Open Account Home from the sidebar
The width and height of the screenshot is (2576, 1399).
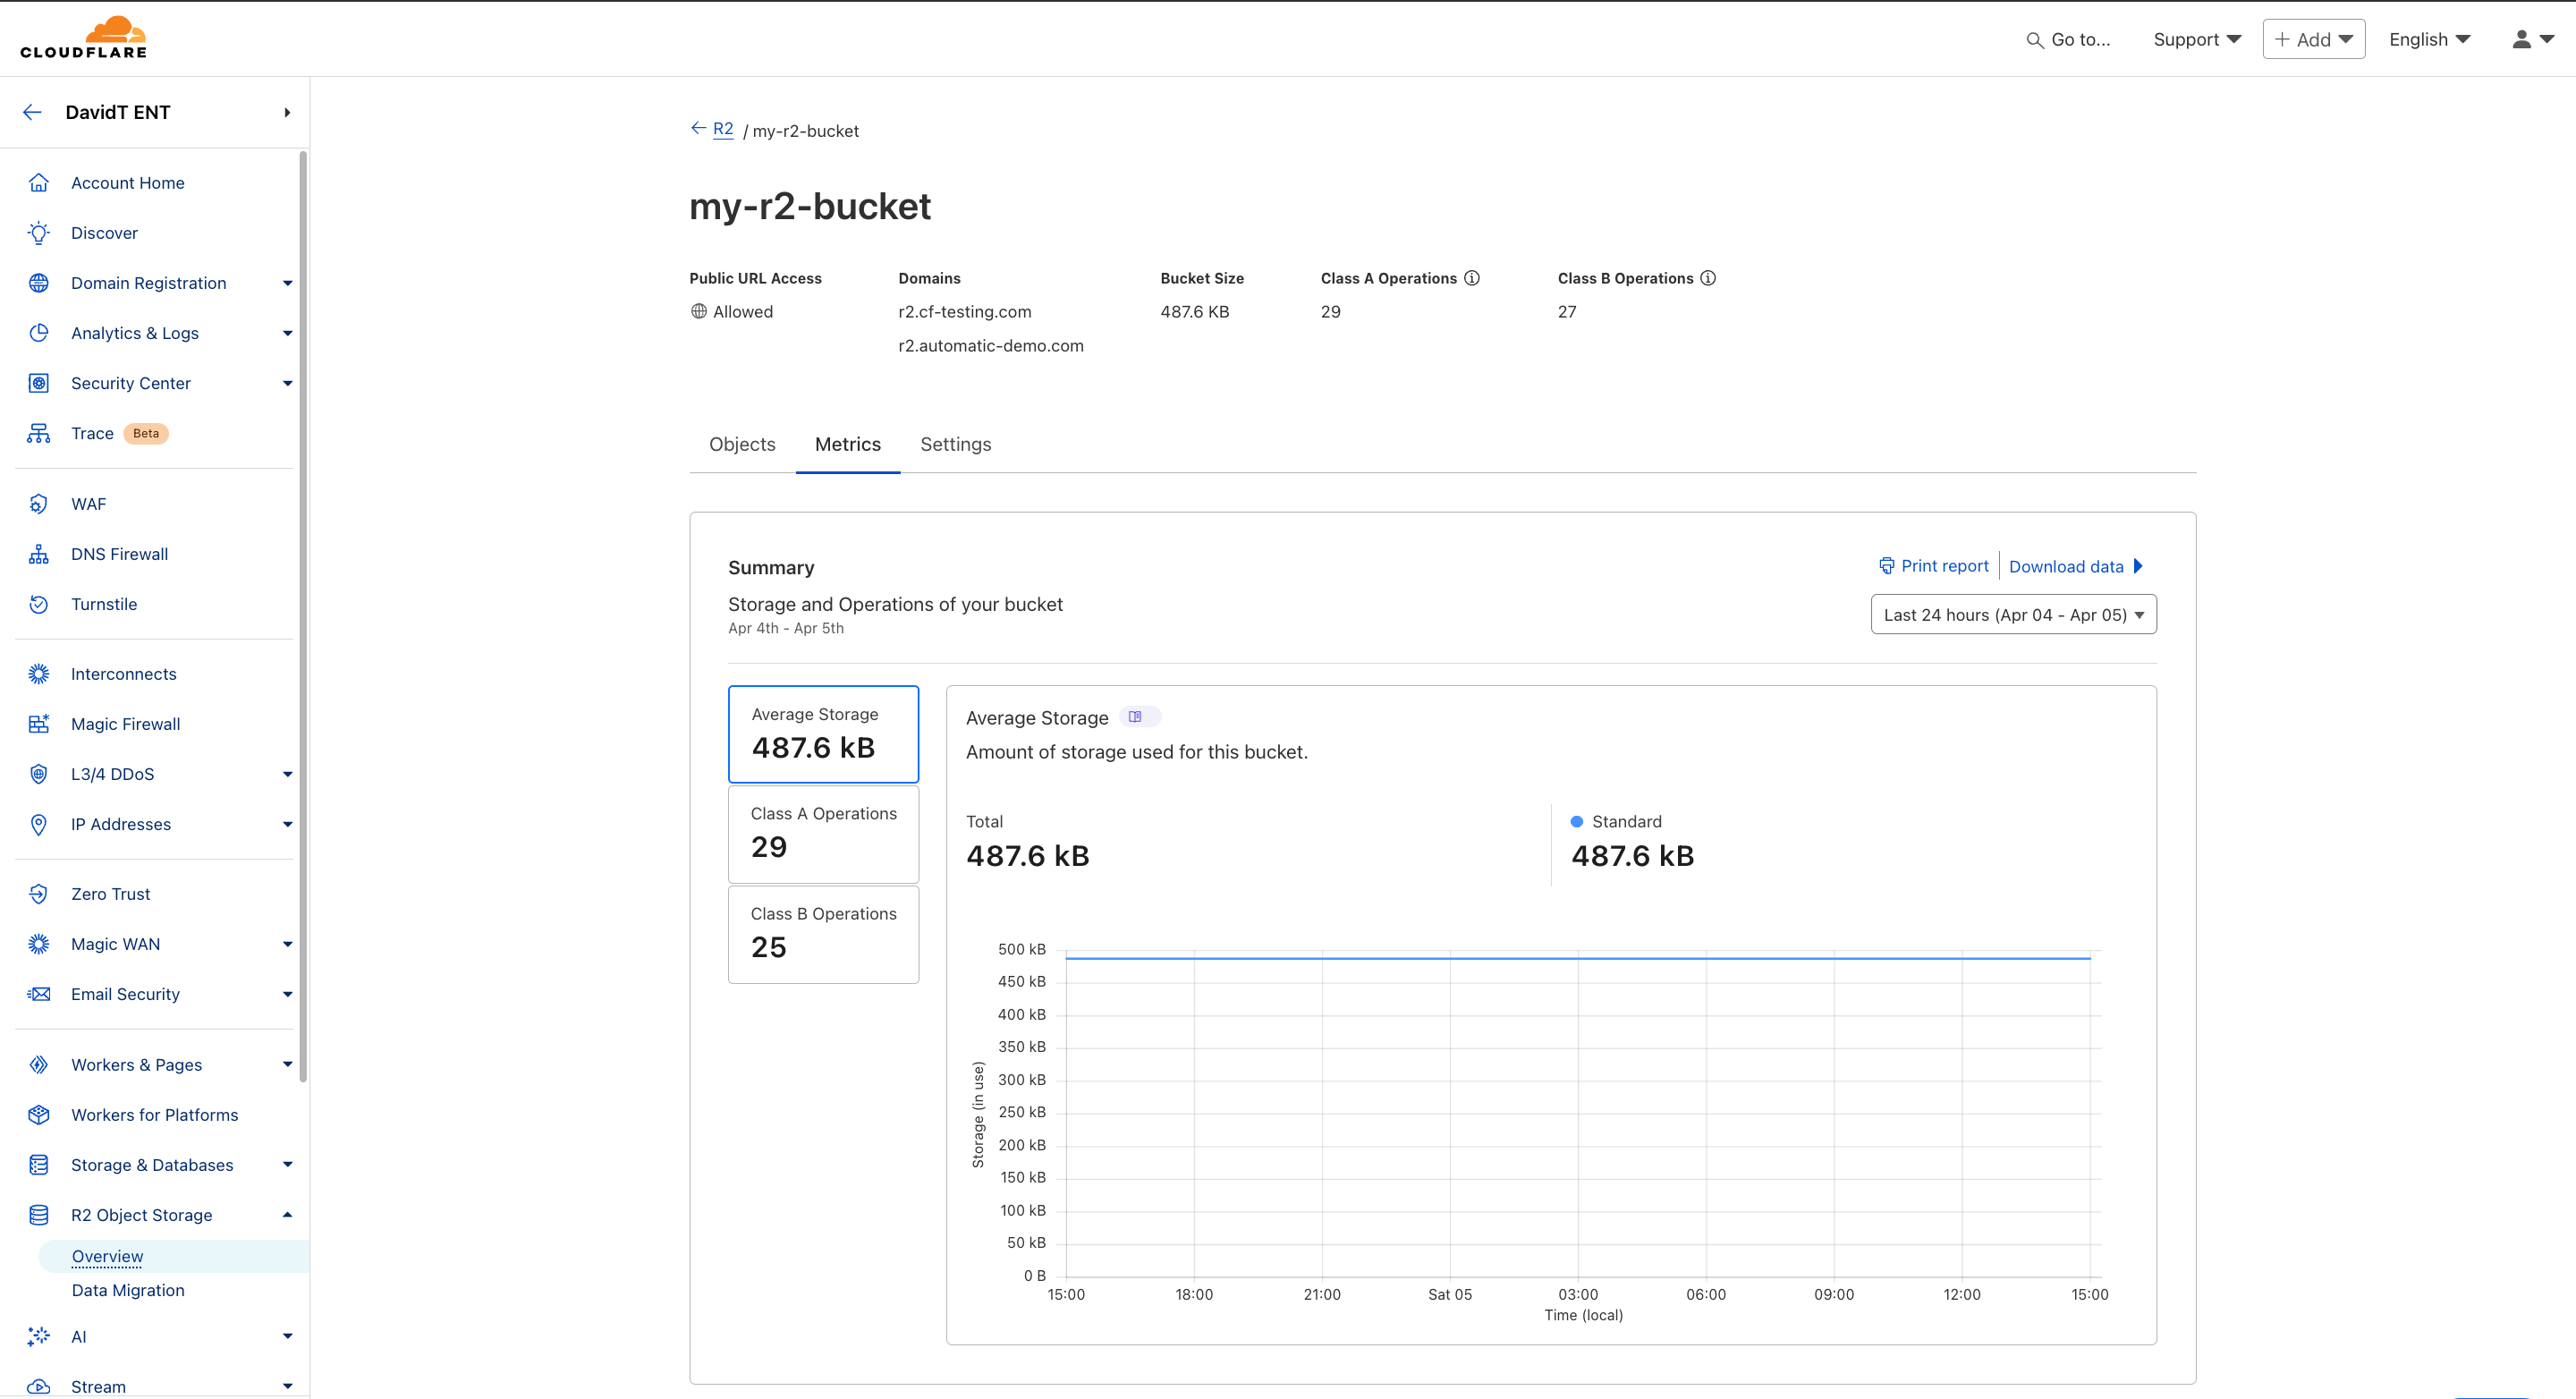click(x=127, y=182)
